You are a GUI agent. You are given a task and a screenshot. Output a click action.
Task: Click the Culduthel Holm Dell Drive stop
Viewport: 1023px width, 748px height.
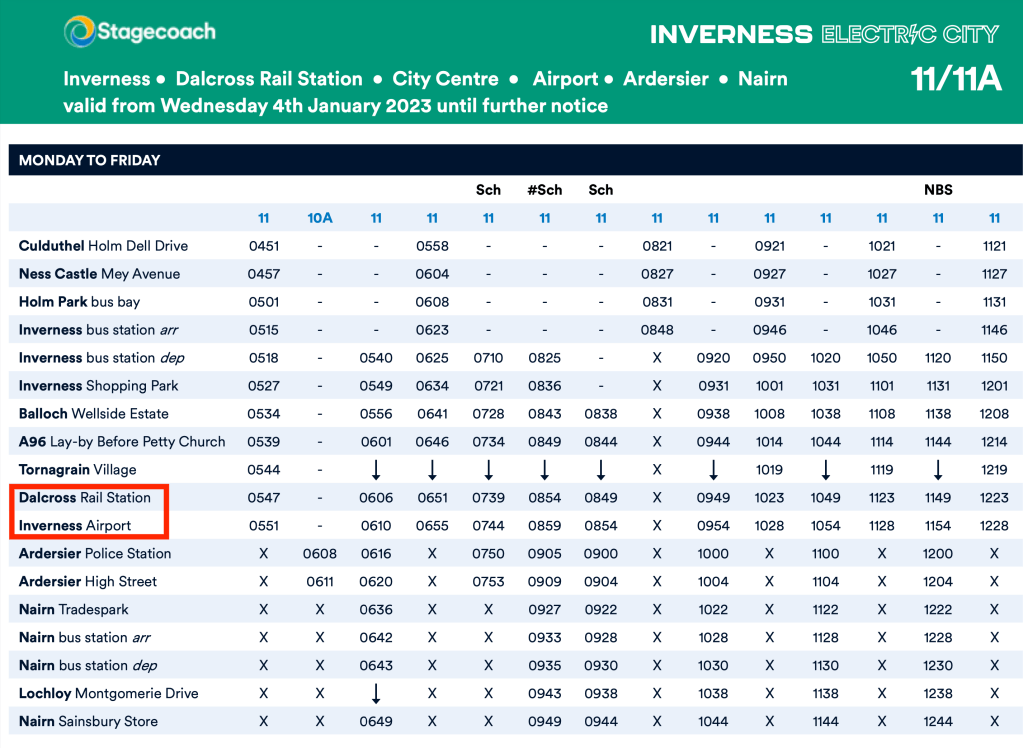(103, 246)
